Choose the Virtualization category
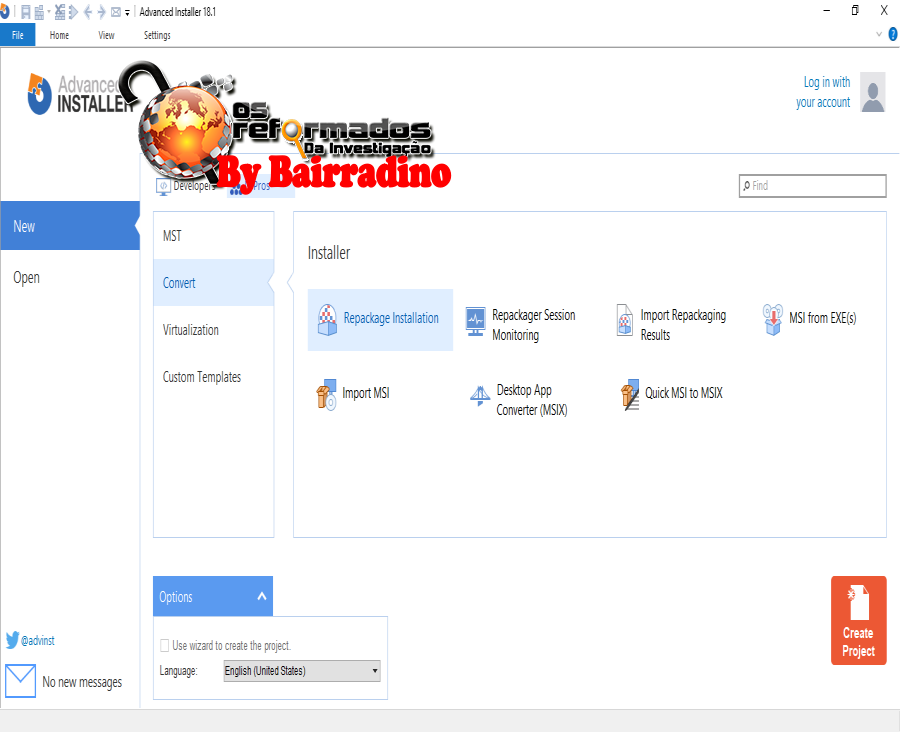 pos(214,330)
